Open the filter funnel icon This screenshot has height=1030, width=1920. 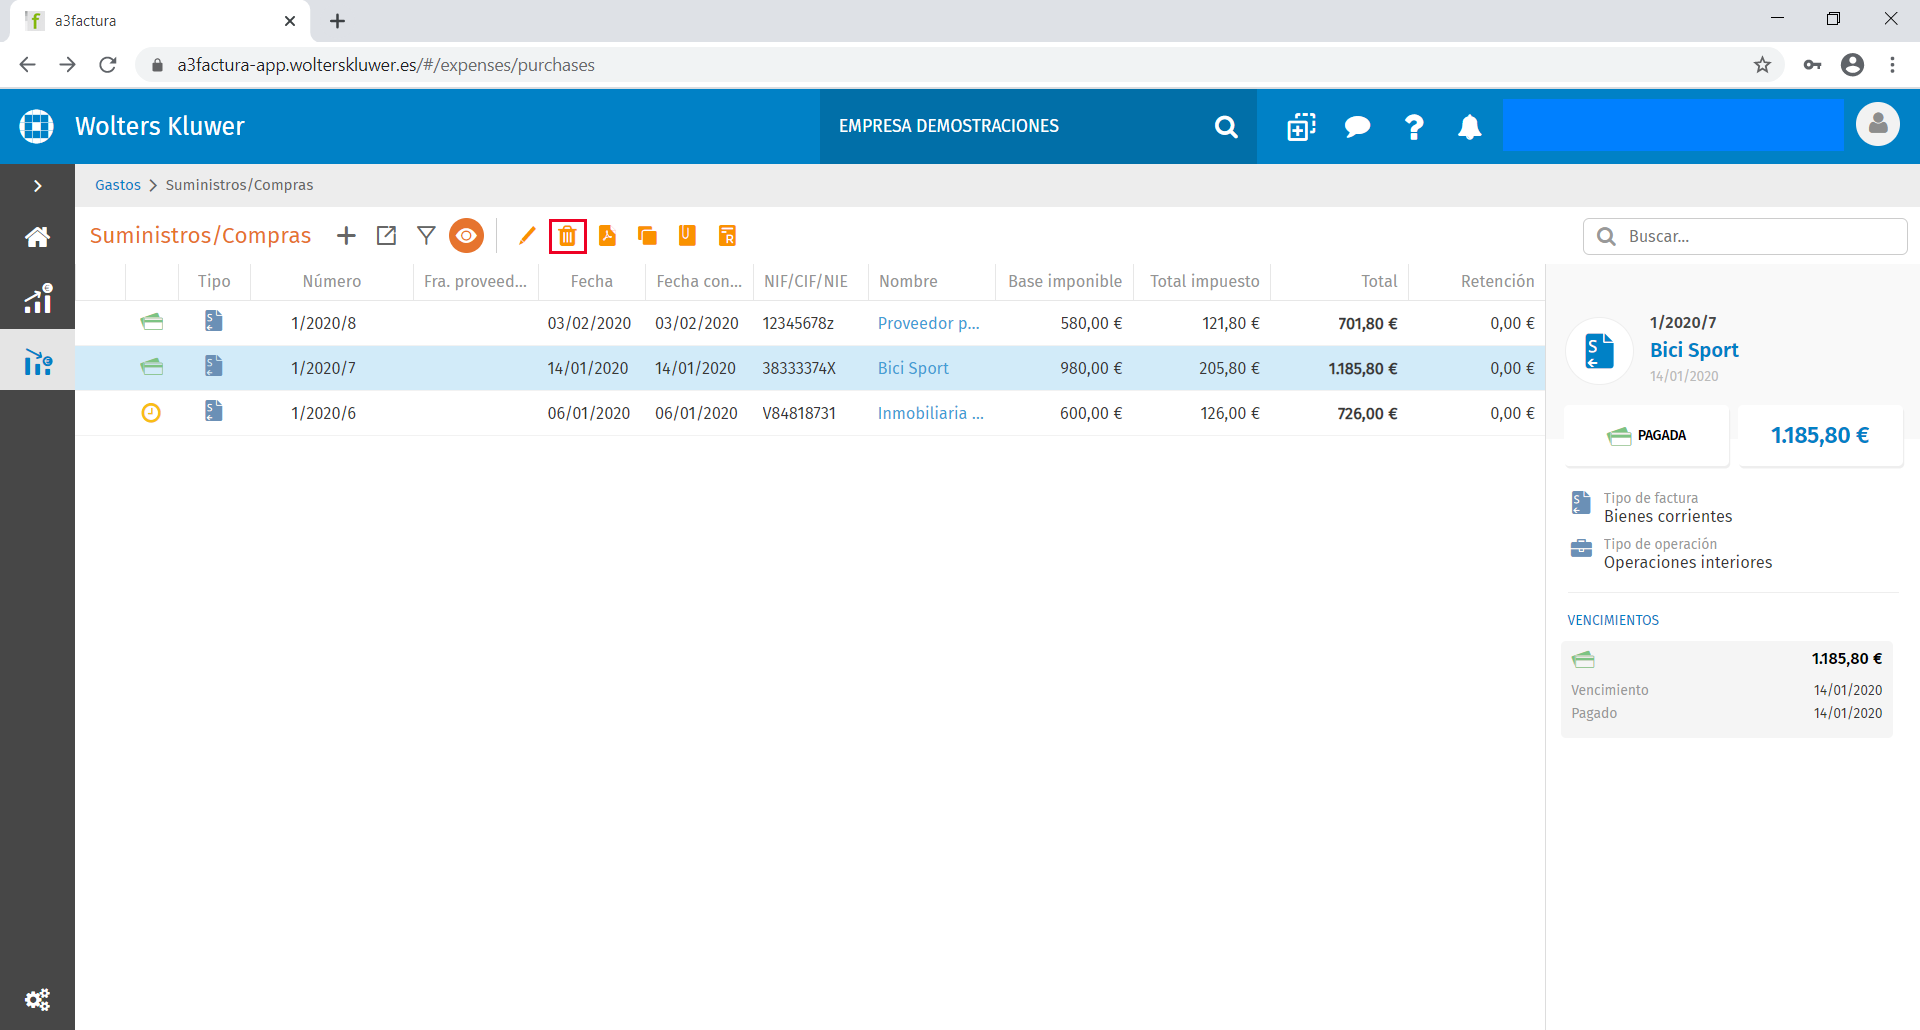click(x=426, y=236)
